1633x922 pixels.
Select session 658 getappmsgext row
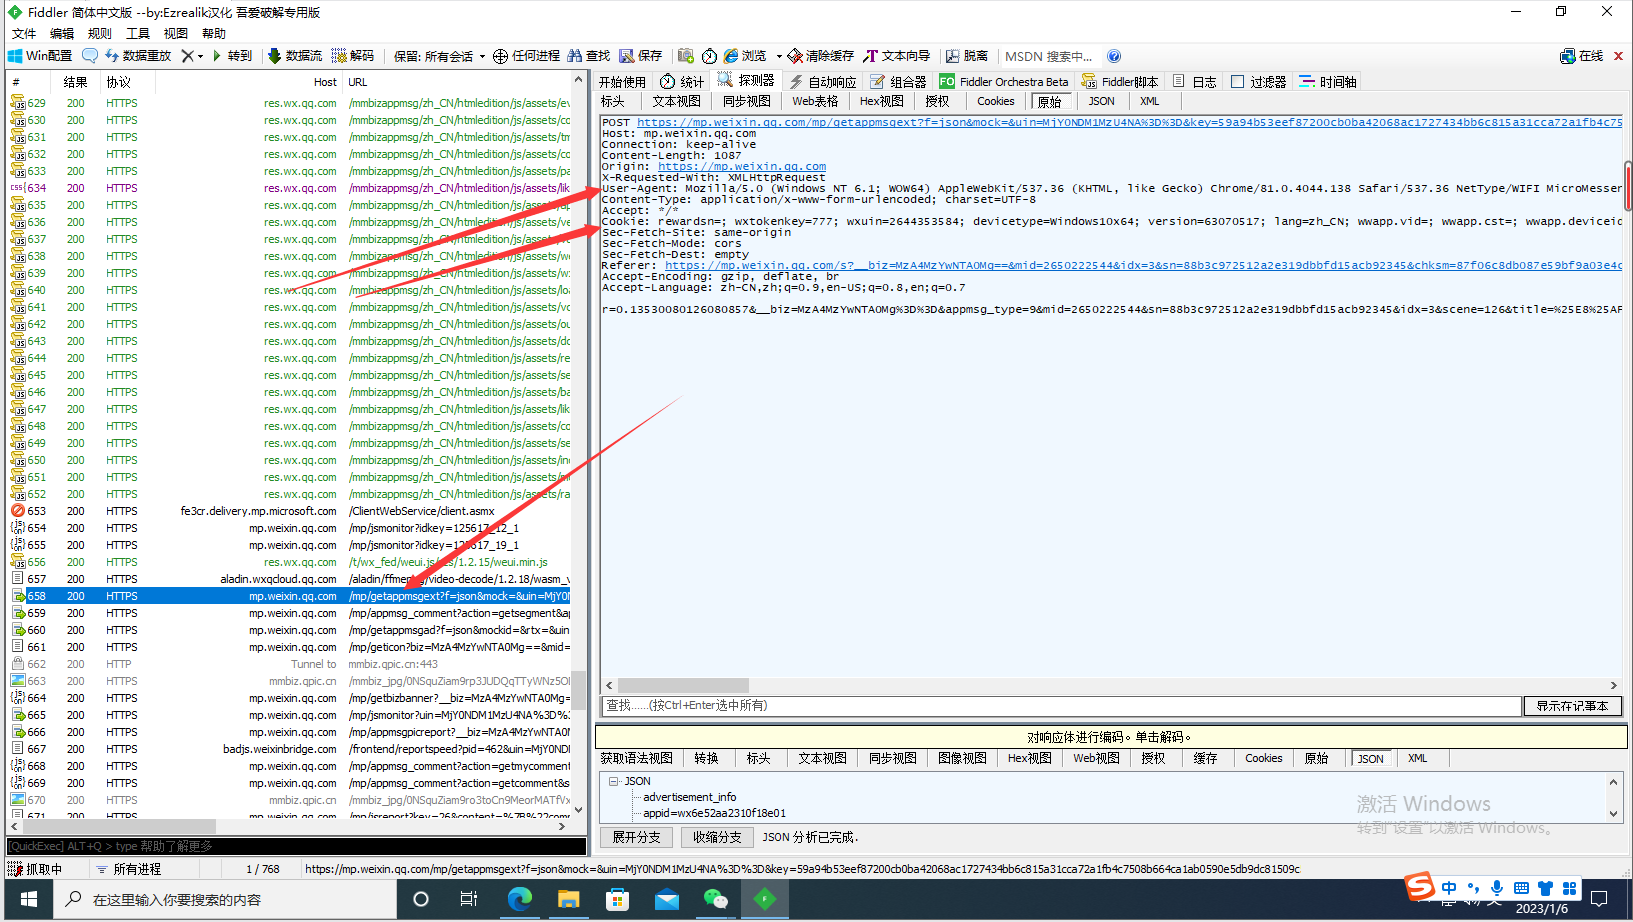coord(290,596)
